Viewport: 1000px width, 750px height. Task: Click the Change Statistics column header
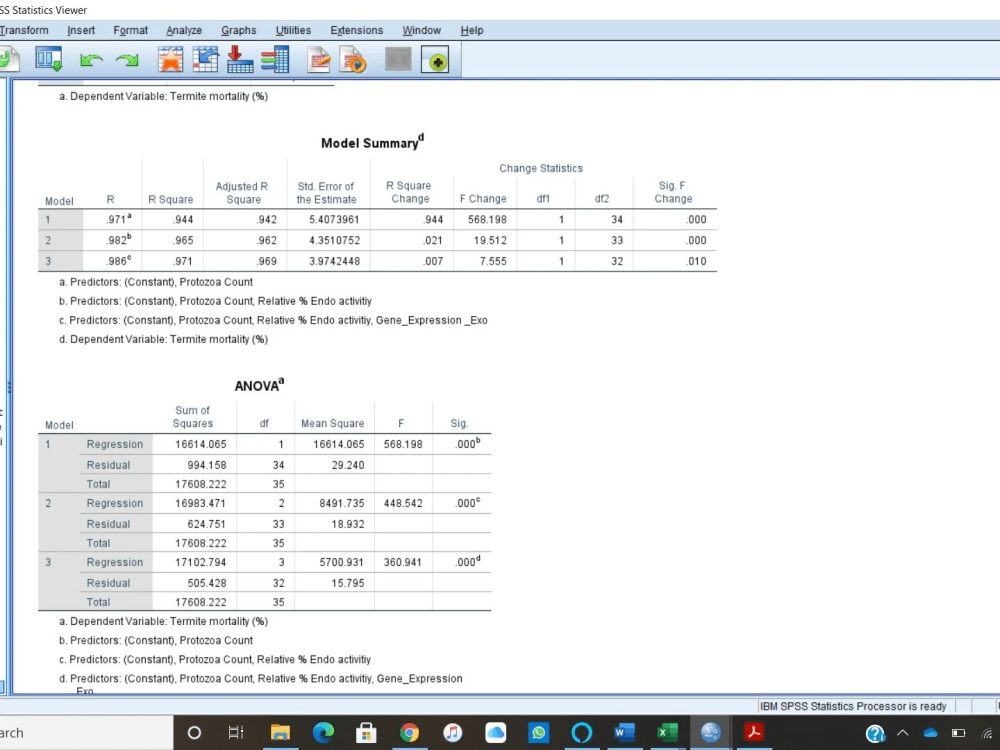coord(541,168)
